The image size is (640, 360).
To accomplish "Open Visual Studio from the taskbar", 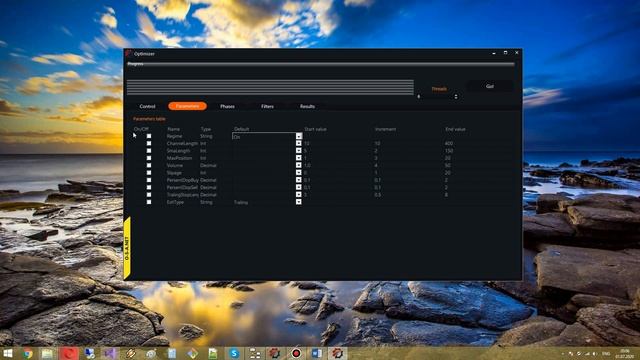I will (x=110, y=353).
